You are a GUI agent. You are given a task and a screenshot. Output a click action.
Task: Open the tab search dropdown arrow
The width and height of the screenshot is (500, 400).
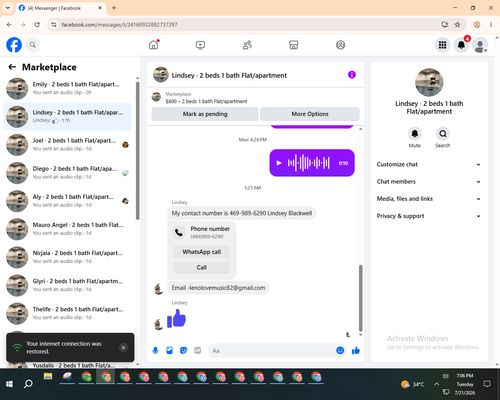point(8,8)
